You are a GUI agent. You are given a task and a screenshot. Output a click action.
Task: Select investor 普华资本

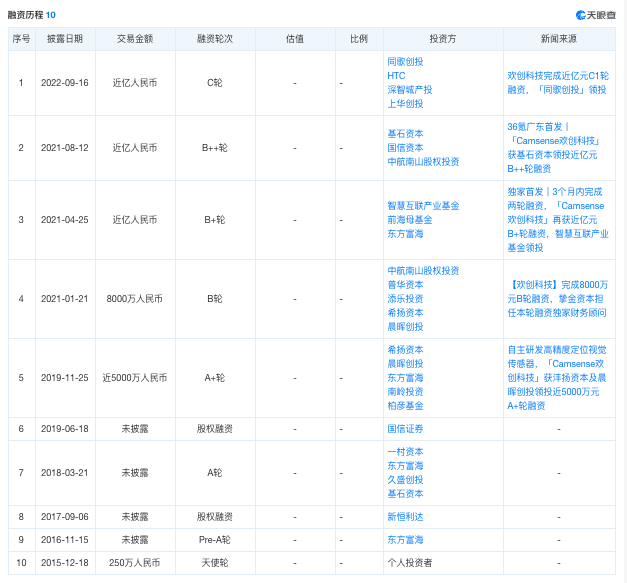(x=405, y=284)
